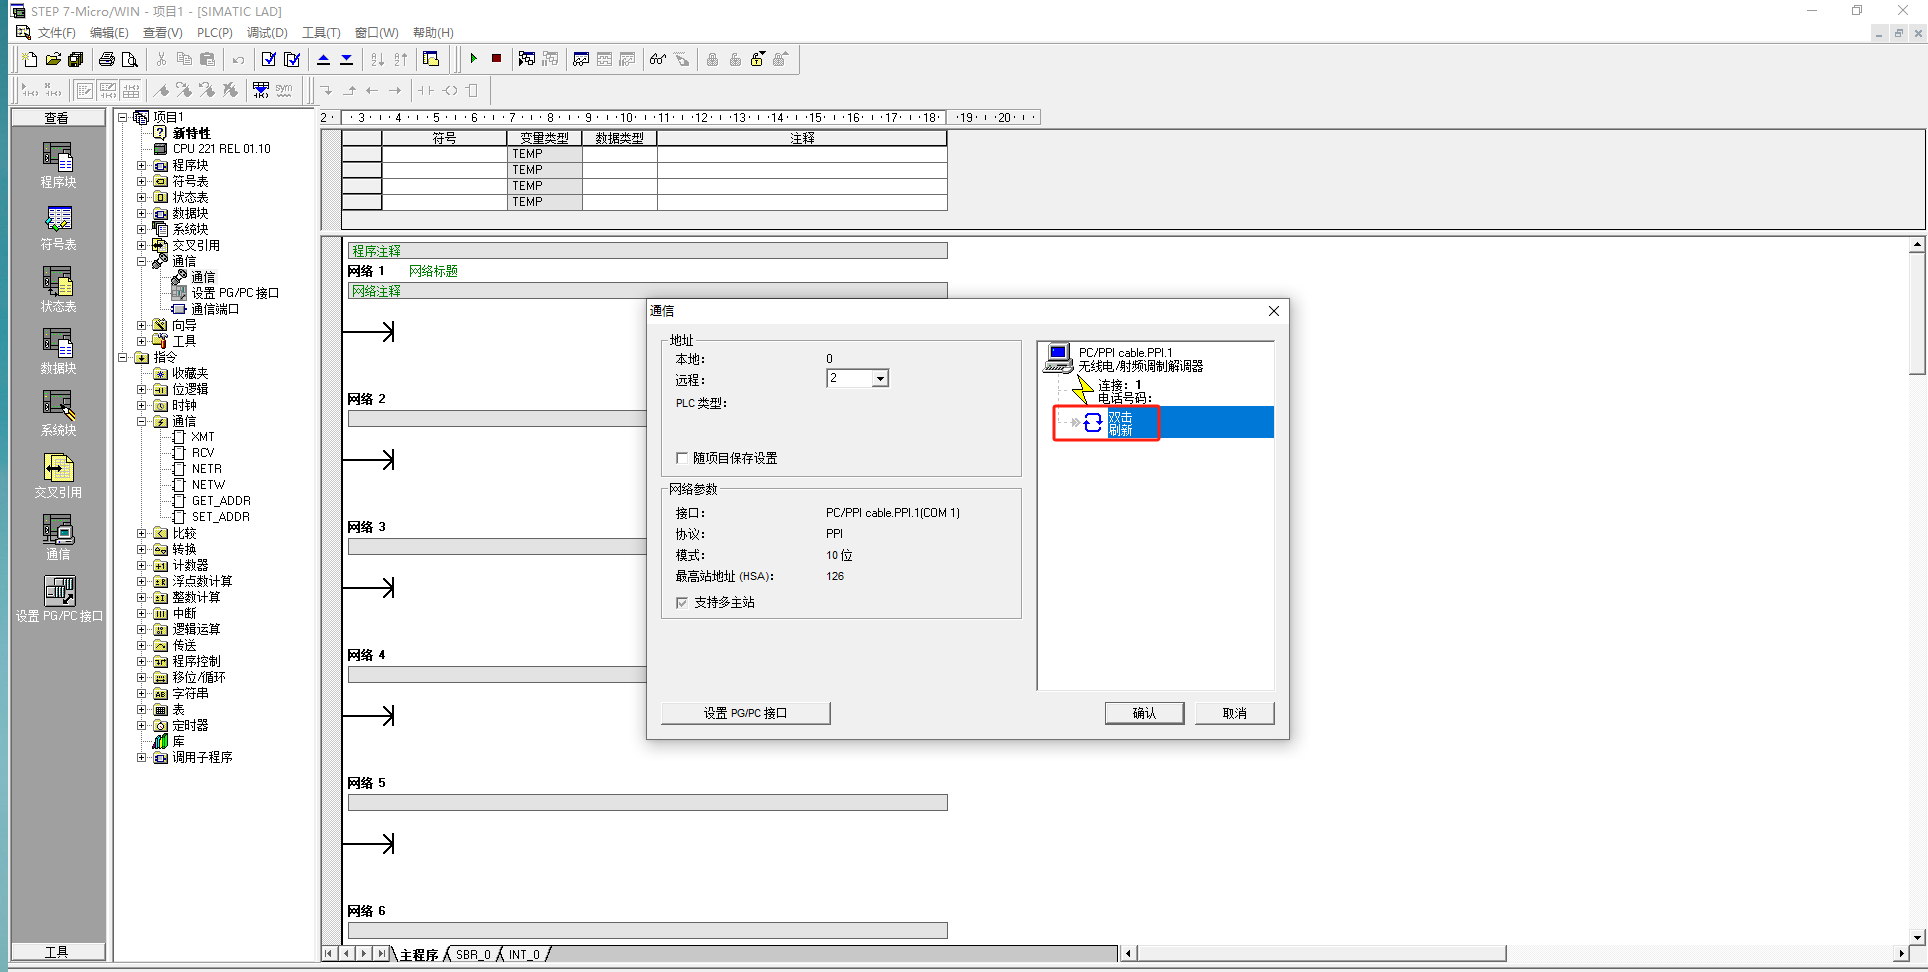This screenshot has height=972, width=1928.
Task: Click the editor vertical scrollbar down arrow
Action: [1917, 937]
